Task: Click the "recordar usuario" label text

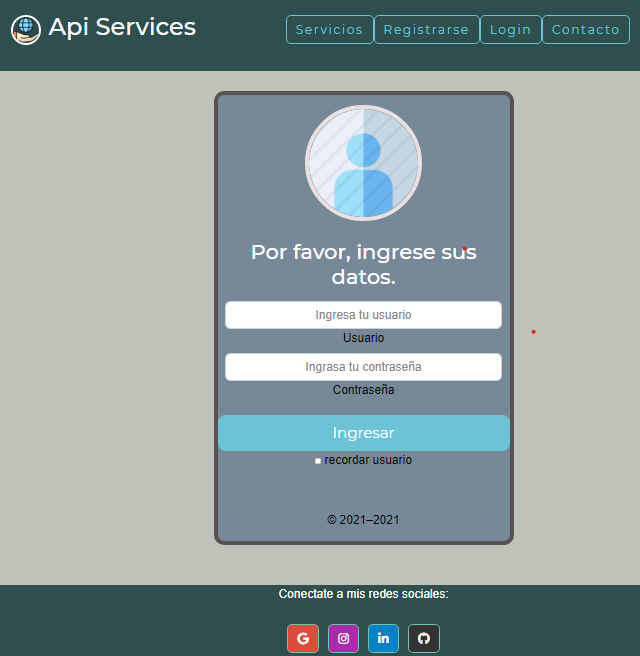Action: click(367, 460)
